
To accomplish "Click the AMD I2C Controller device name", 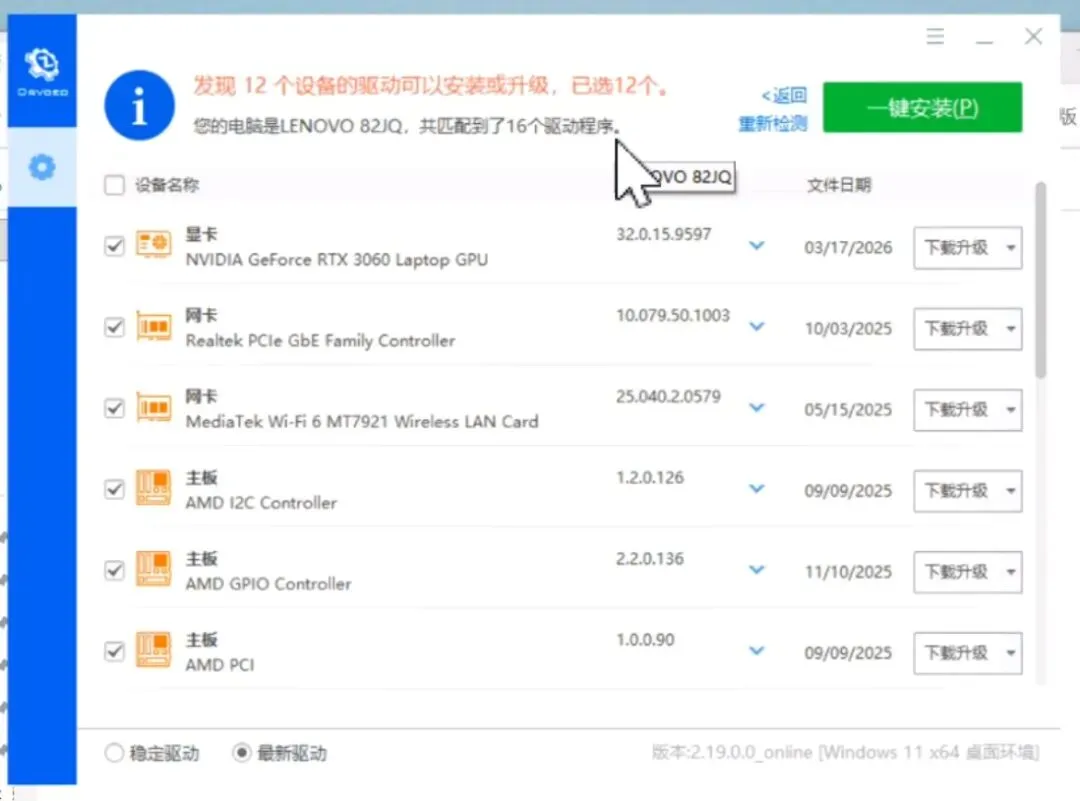I will tap(261, 503).
